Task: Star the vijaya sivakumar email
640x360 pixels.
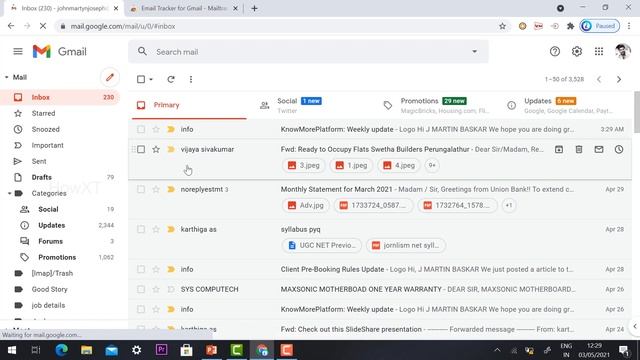Action: coord(156,149)
